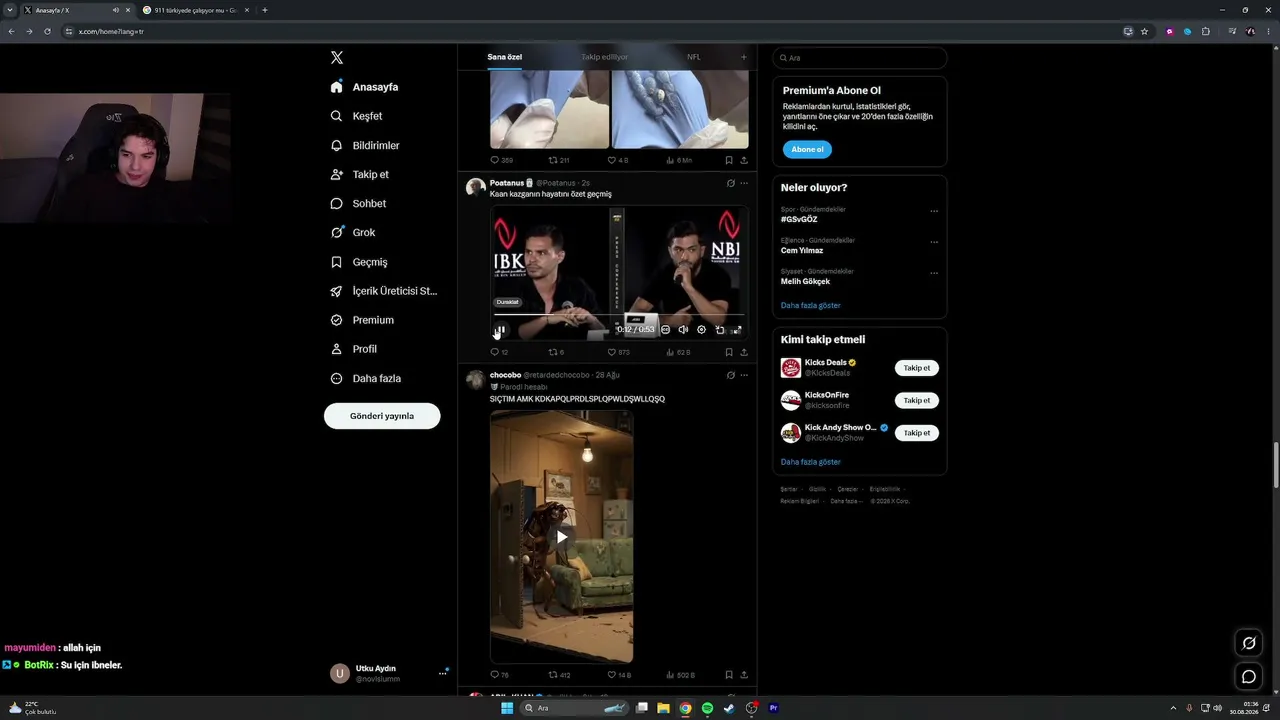Viewport: 1280px width, 720px height.
Task: Open Spotify from the taskbar
Action: click(x=707, y=708)
